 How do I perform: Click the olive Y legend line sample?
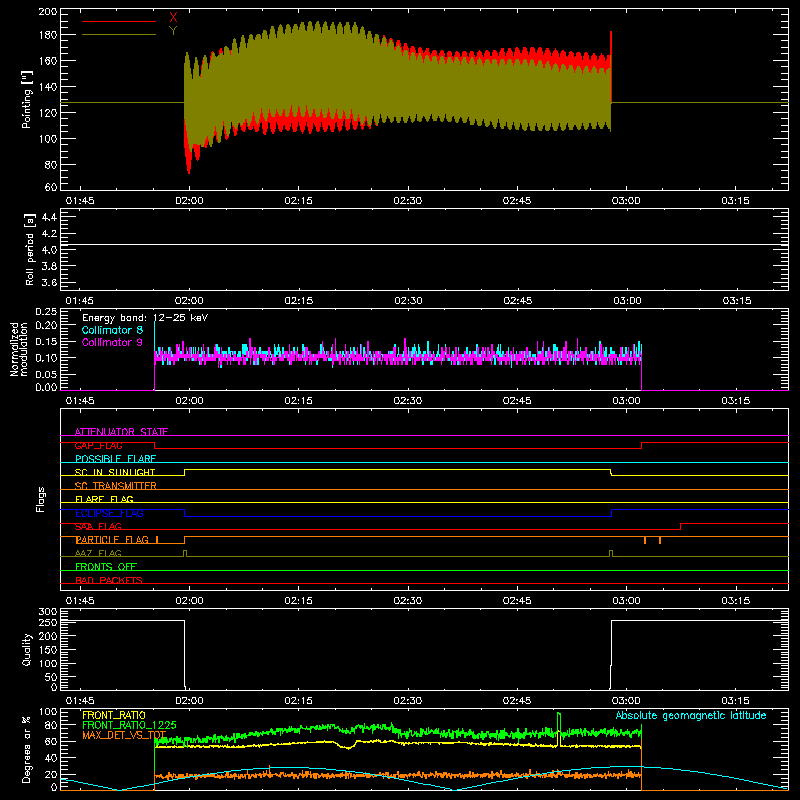click(119, 35)
